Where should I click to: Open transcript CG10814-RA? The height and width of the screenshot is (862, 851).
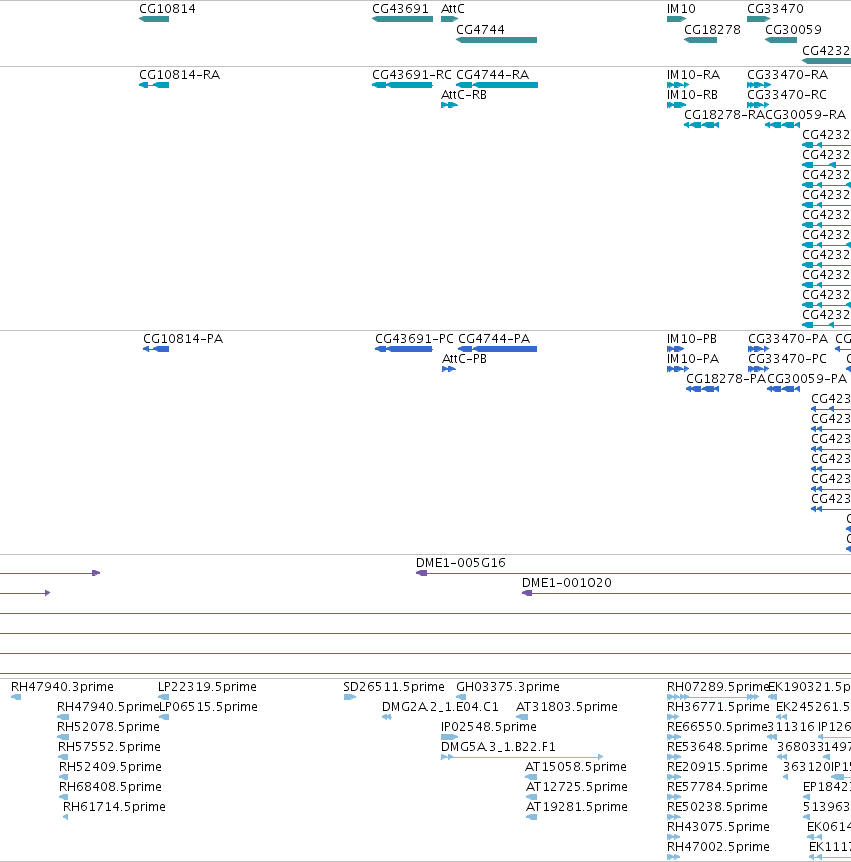click(154, 85)
